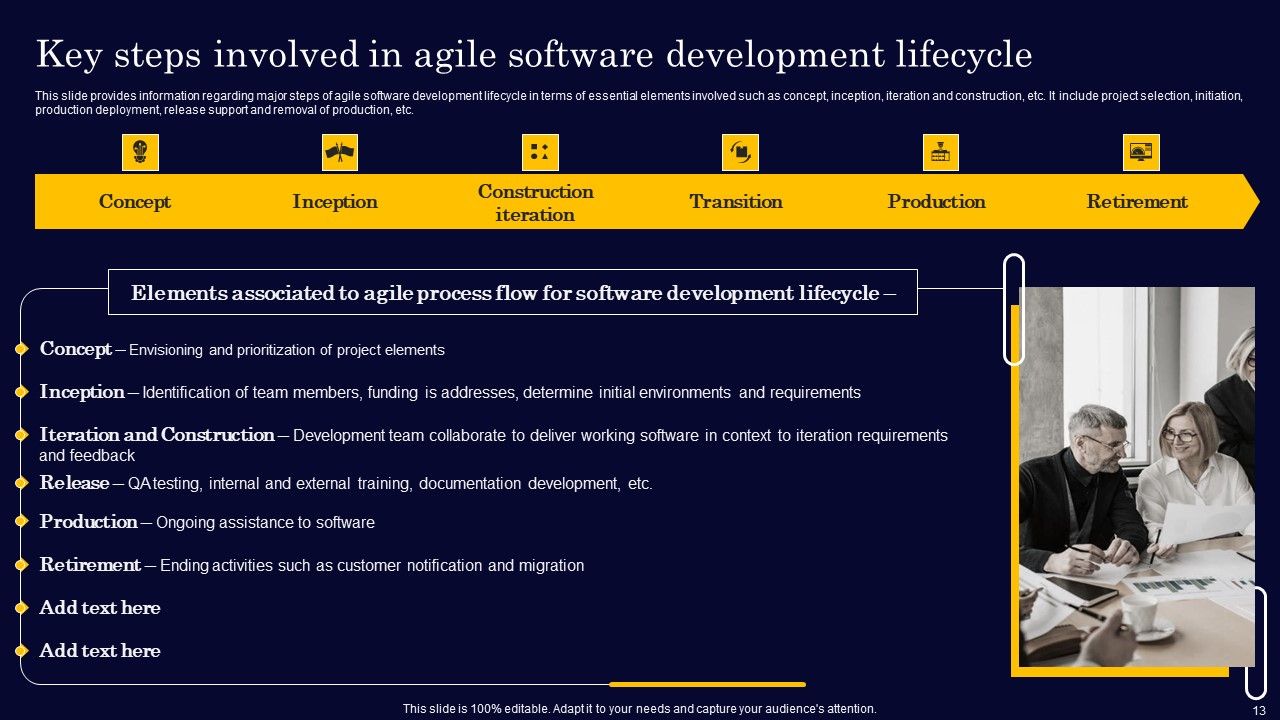The image size is (1280, 720).
Task: Click the lightbulb icon above Concept
Action: tap(140, 152)
